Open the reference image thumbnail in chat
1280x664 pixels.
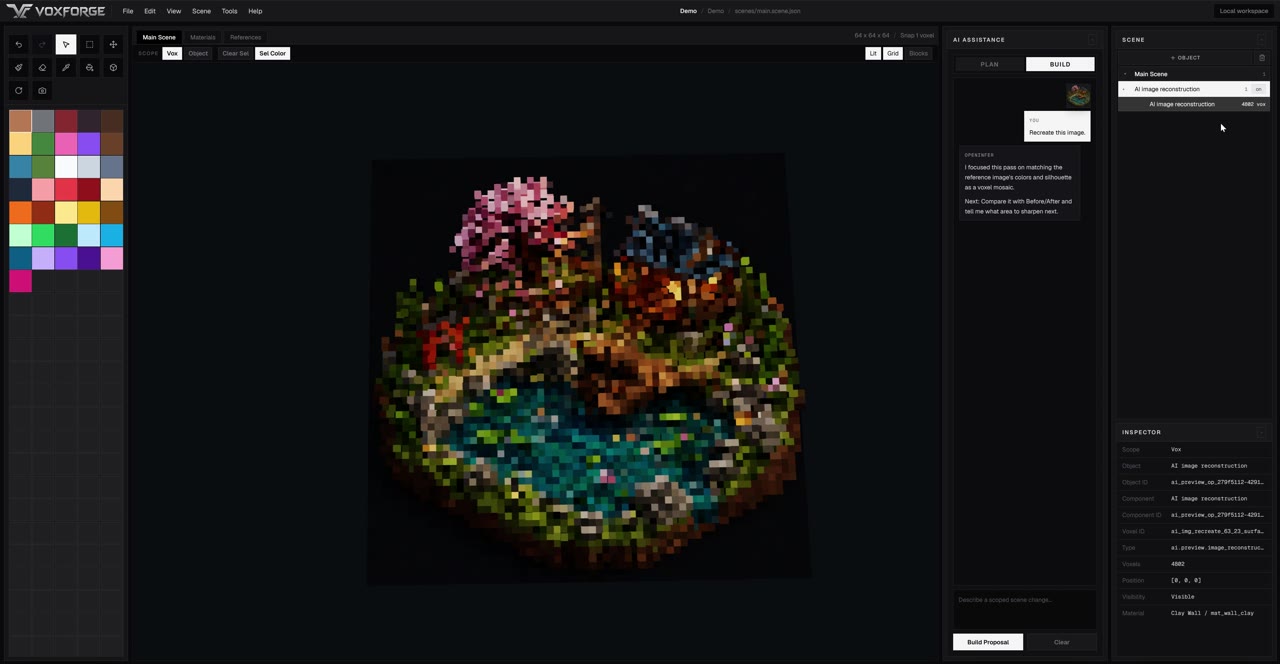coord(1078,95)
